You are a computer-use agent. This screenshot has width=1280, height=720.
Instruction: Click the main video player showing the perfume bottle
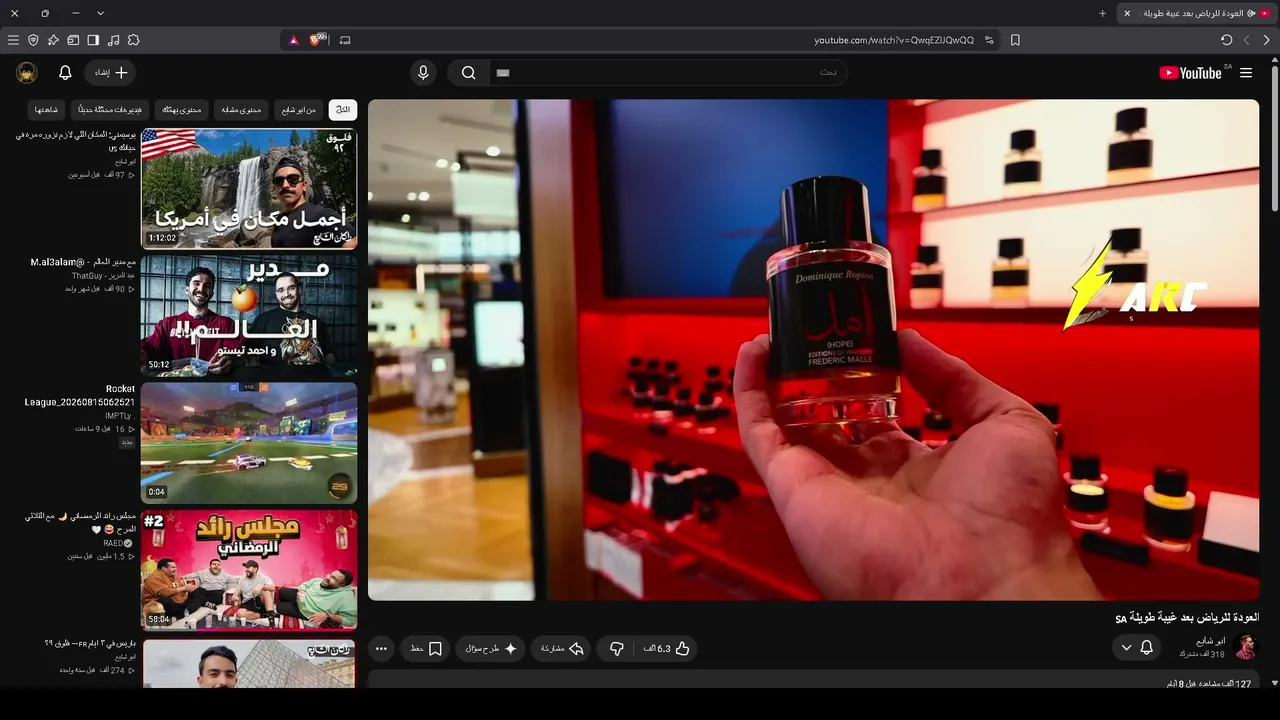pyautogui.click(x=813, y=349)
